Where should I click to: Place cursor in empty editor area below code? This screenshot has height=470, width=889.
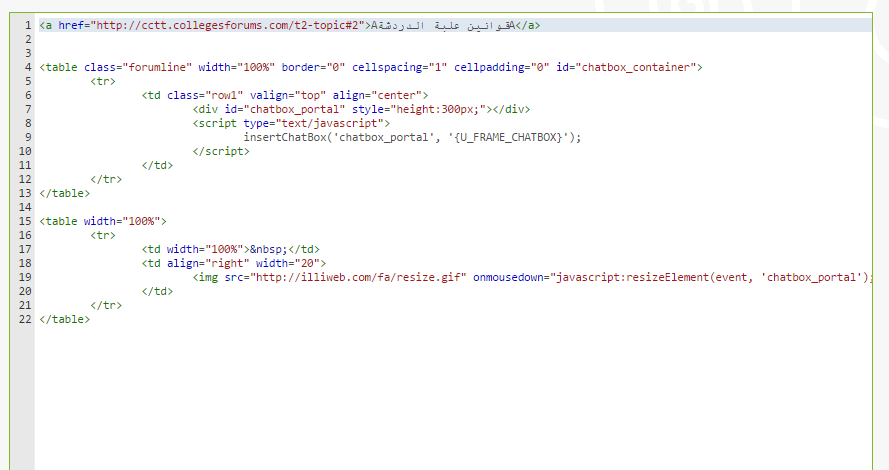(x=454, y=397)
